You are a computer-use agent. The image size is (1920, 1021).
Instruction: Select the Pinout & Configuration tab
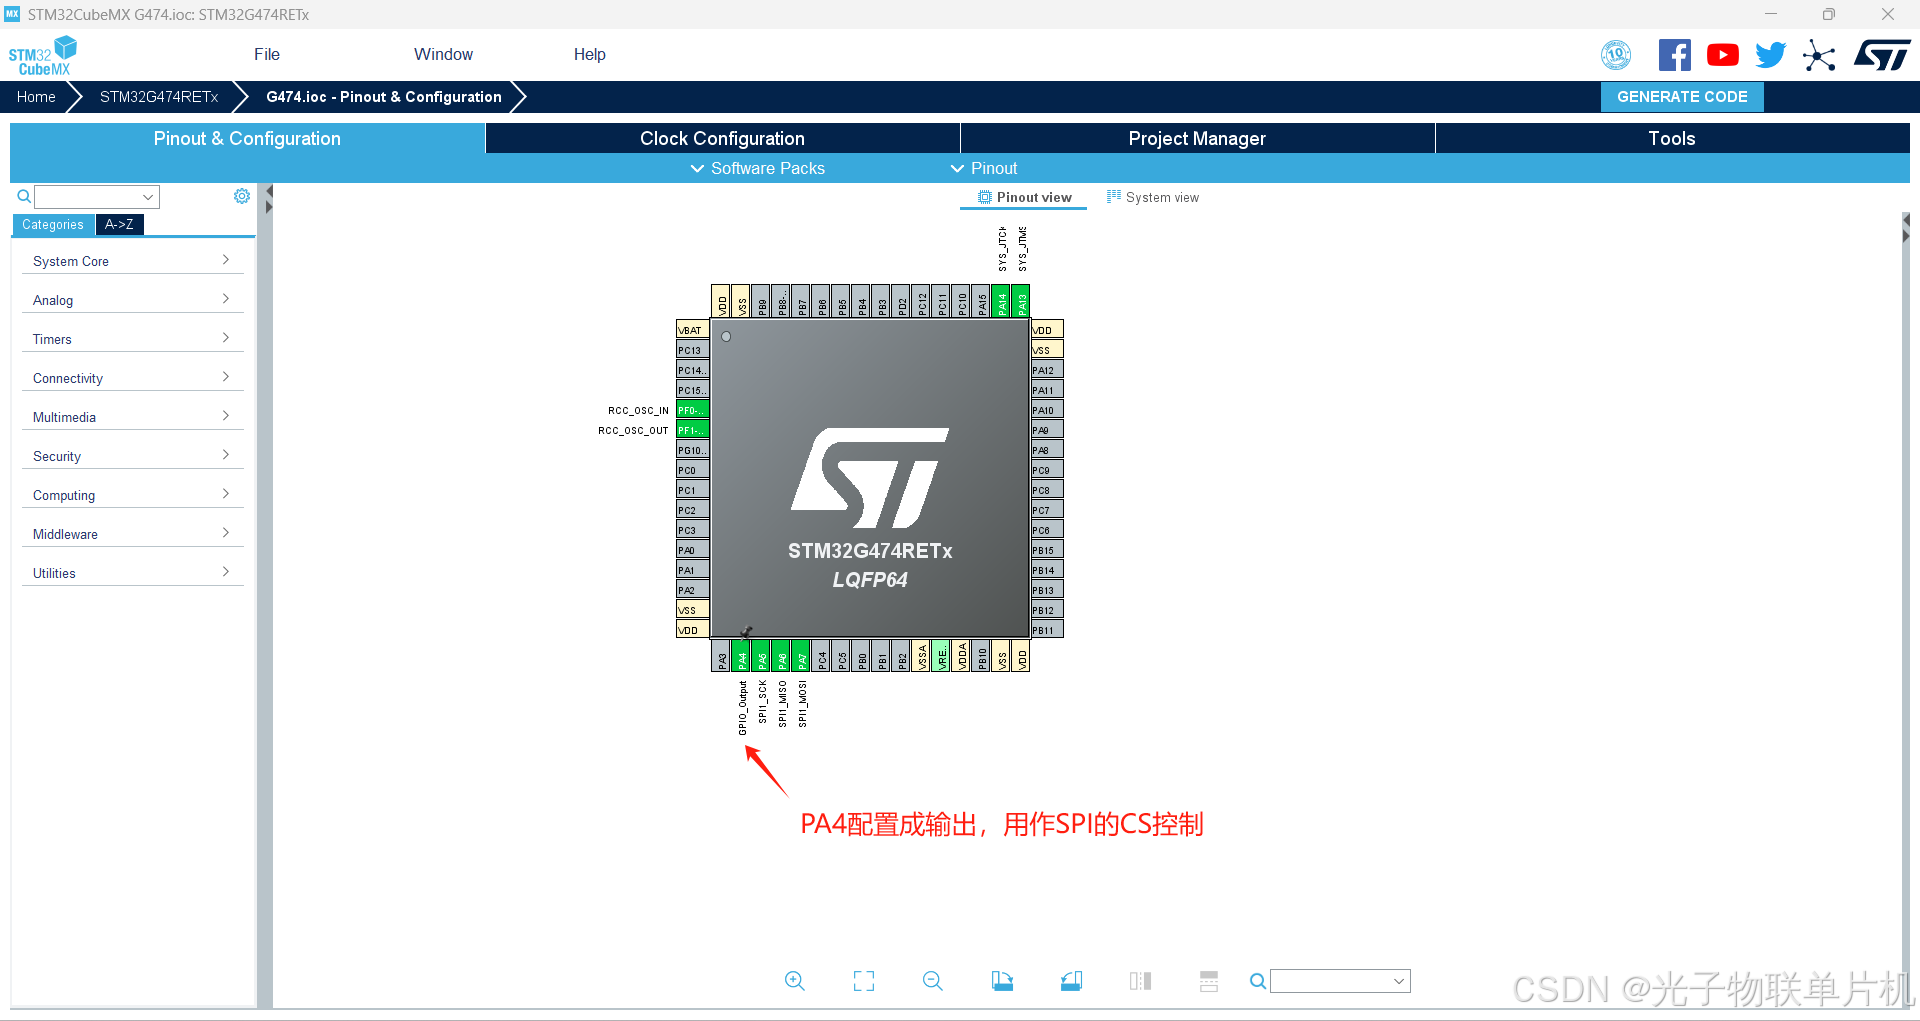click(x=247, y=138)
